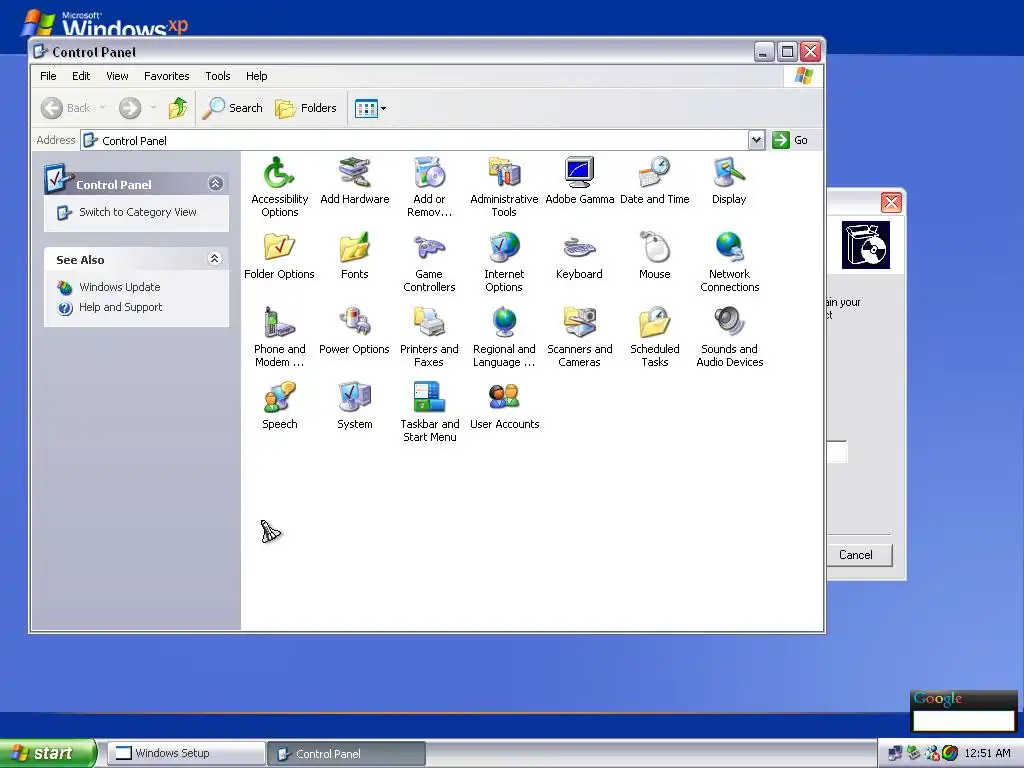
Task: Open Taskbar and Start Menu icon
Action: pyautogui.click(x=429, y=398)
